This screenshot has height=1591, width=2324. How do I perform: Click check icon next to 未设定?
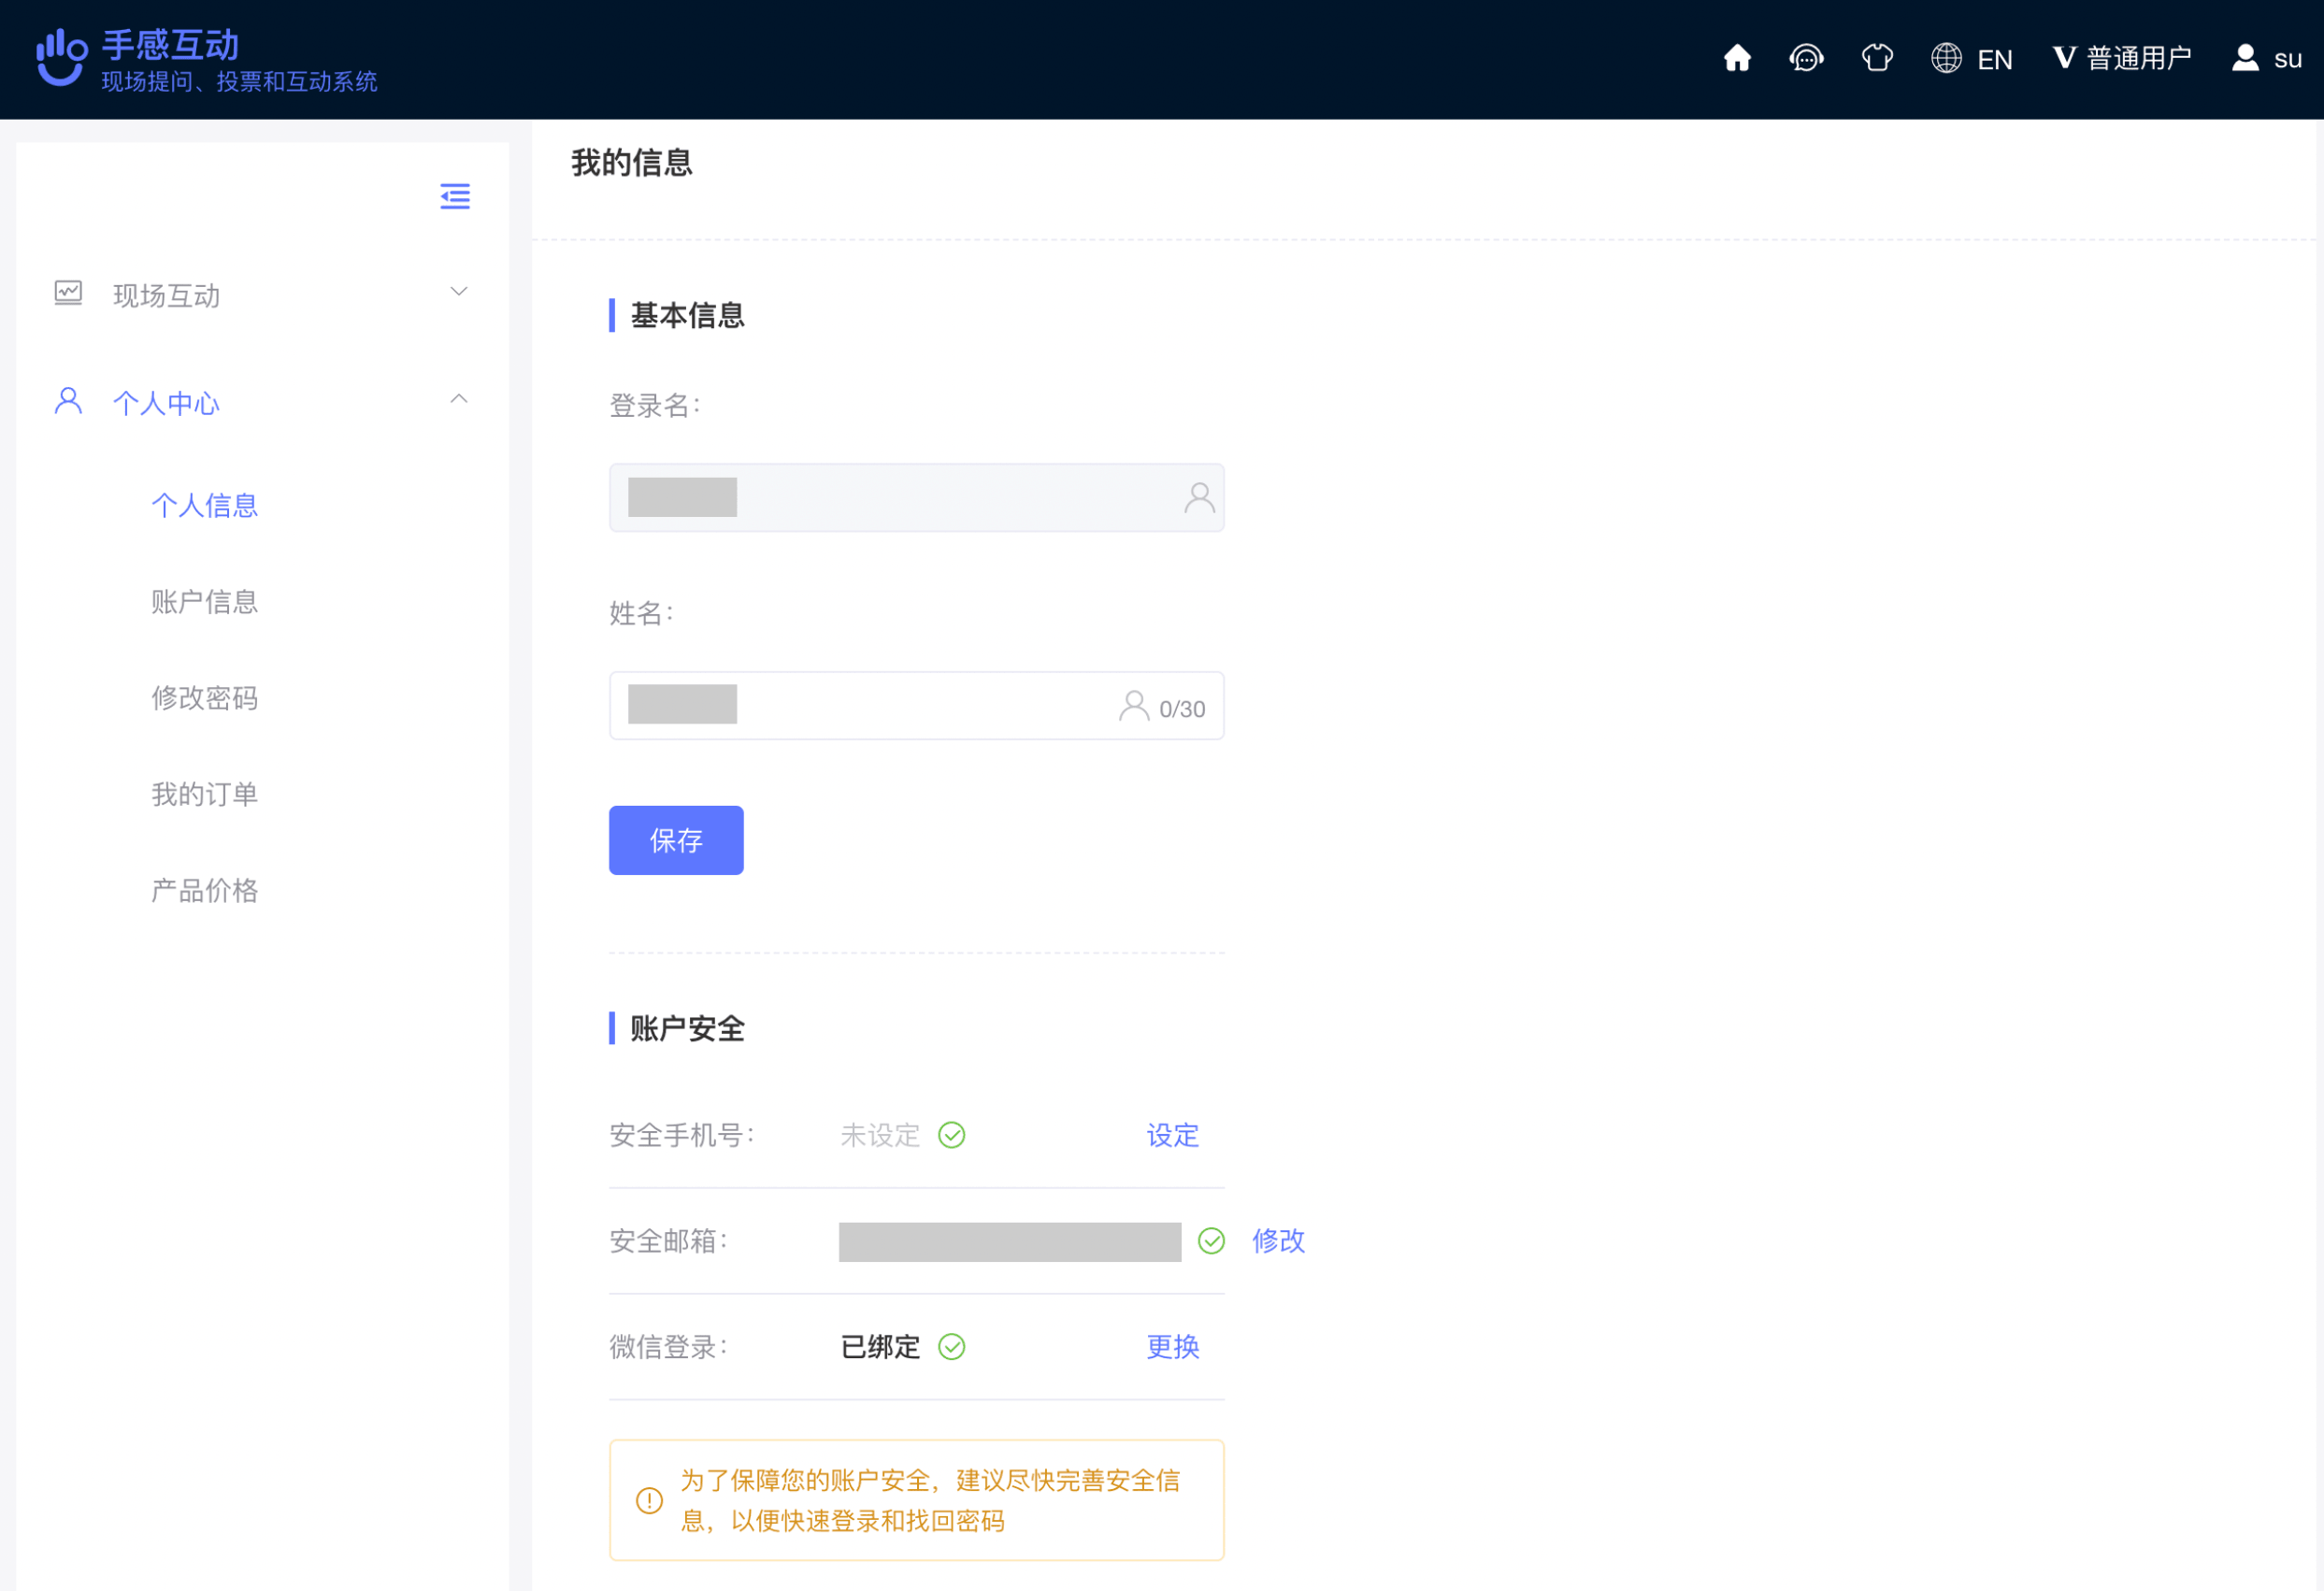(951, 1135)
